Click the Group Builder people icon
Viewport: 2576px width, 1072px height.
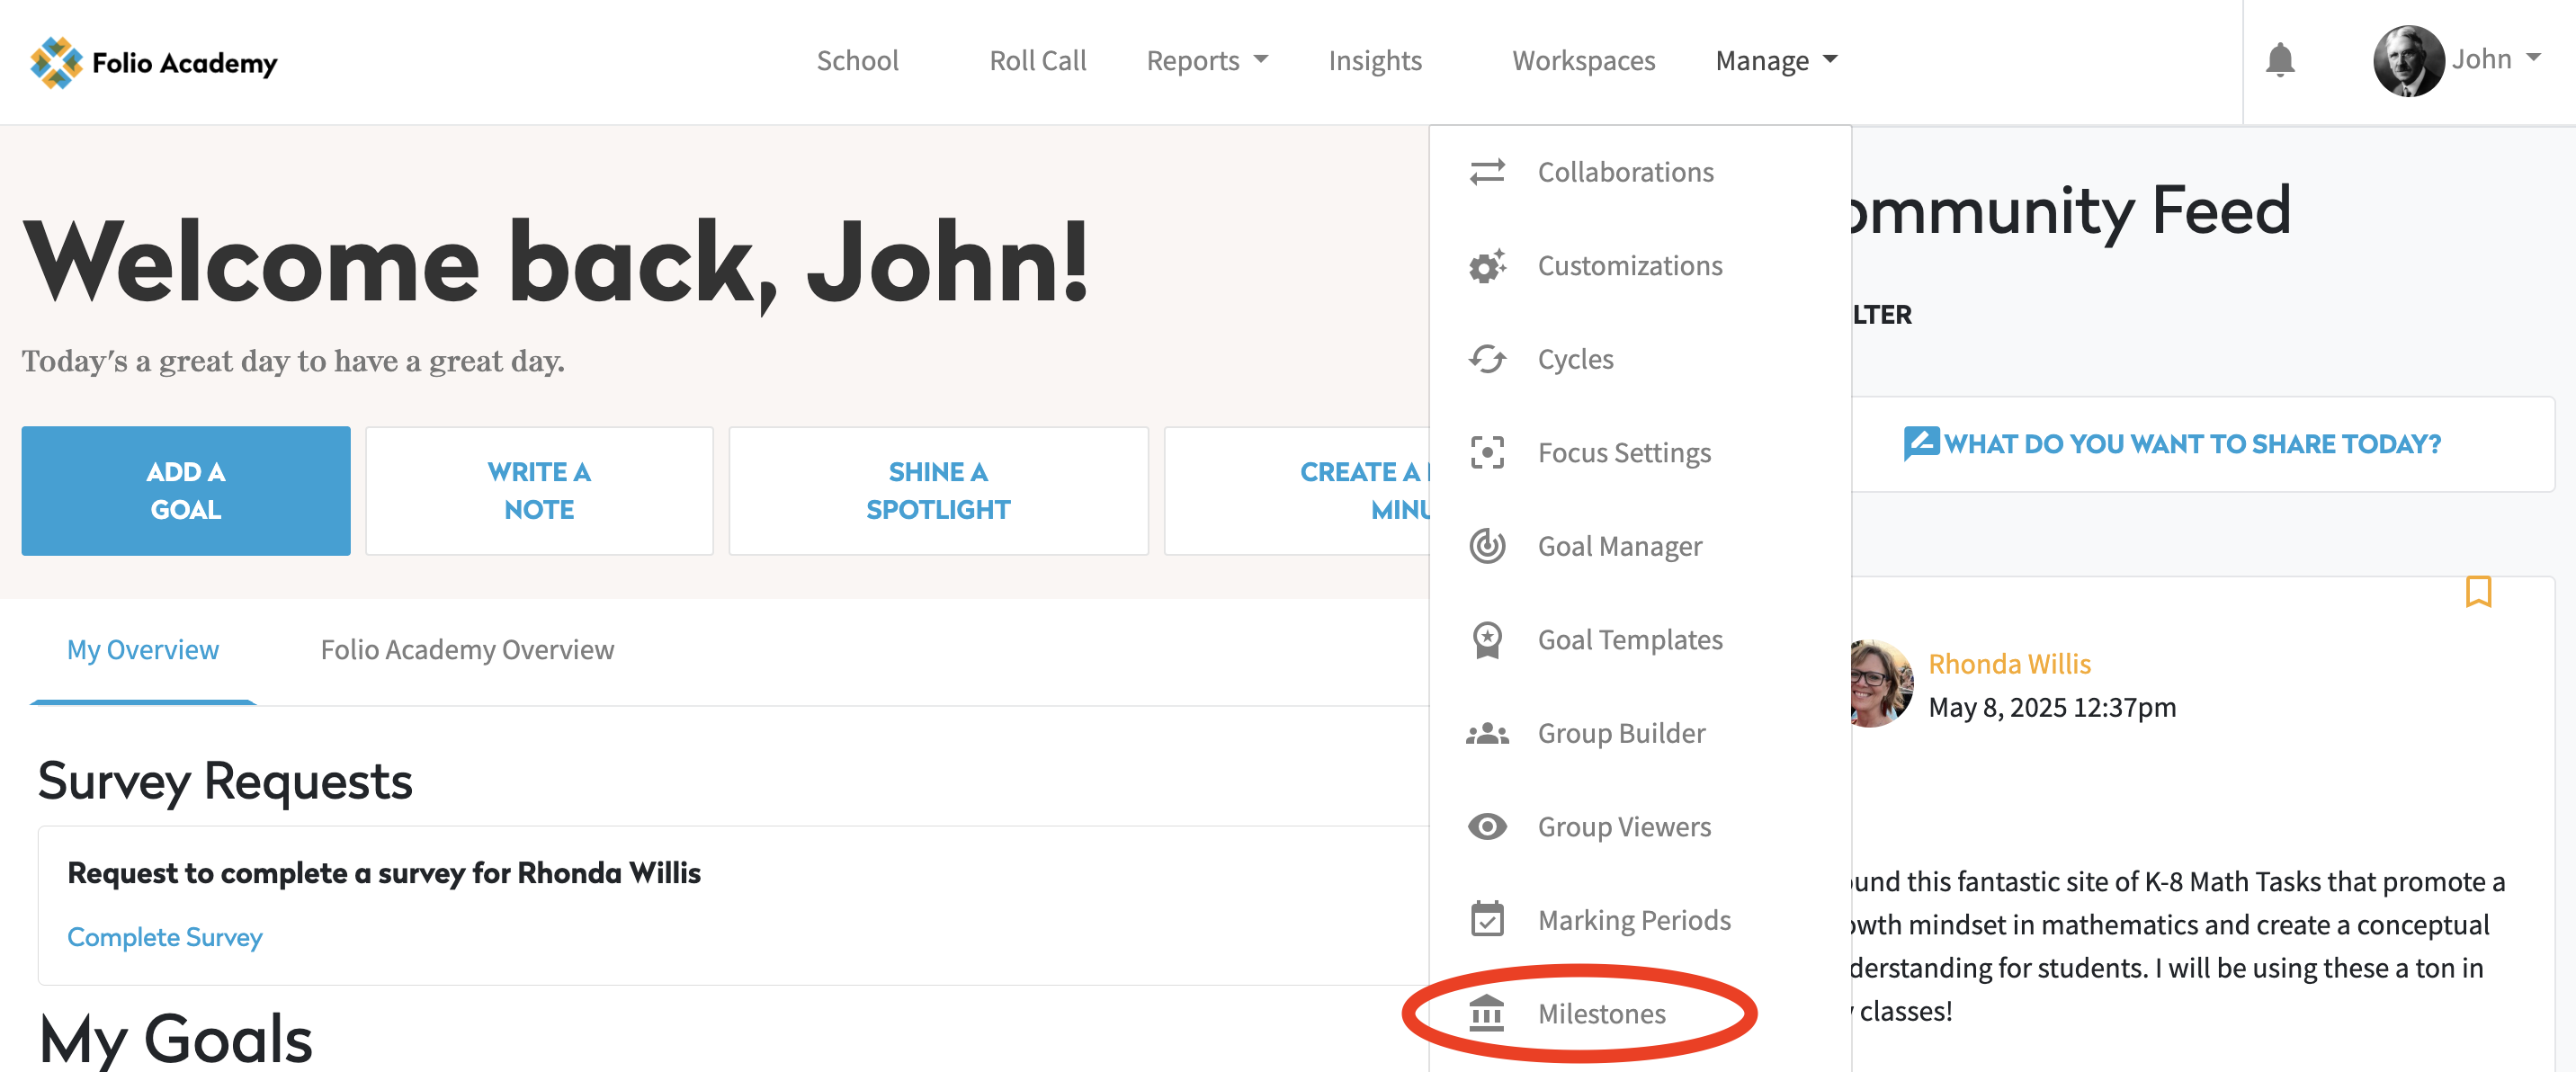(1486, 733)
